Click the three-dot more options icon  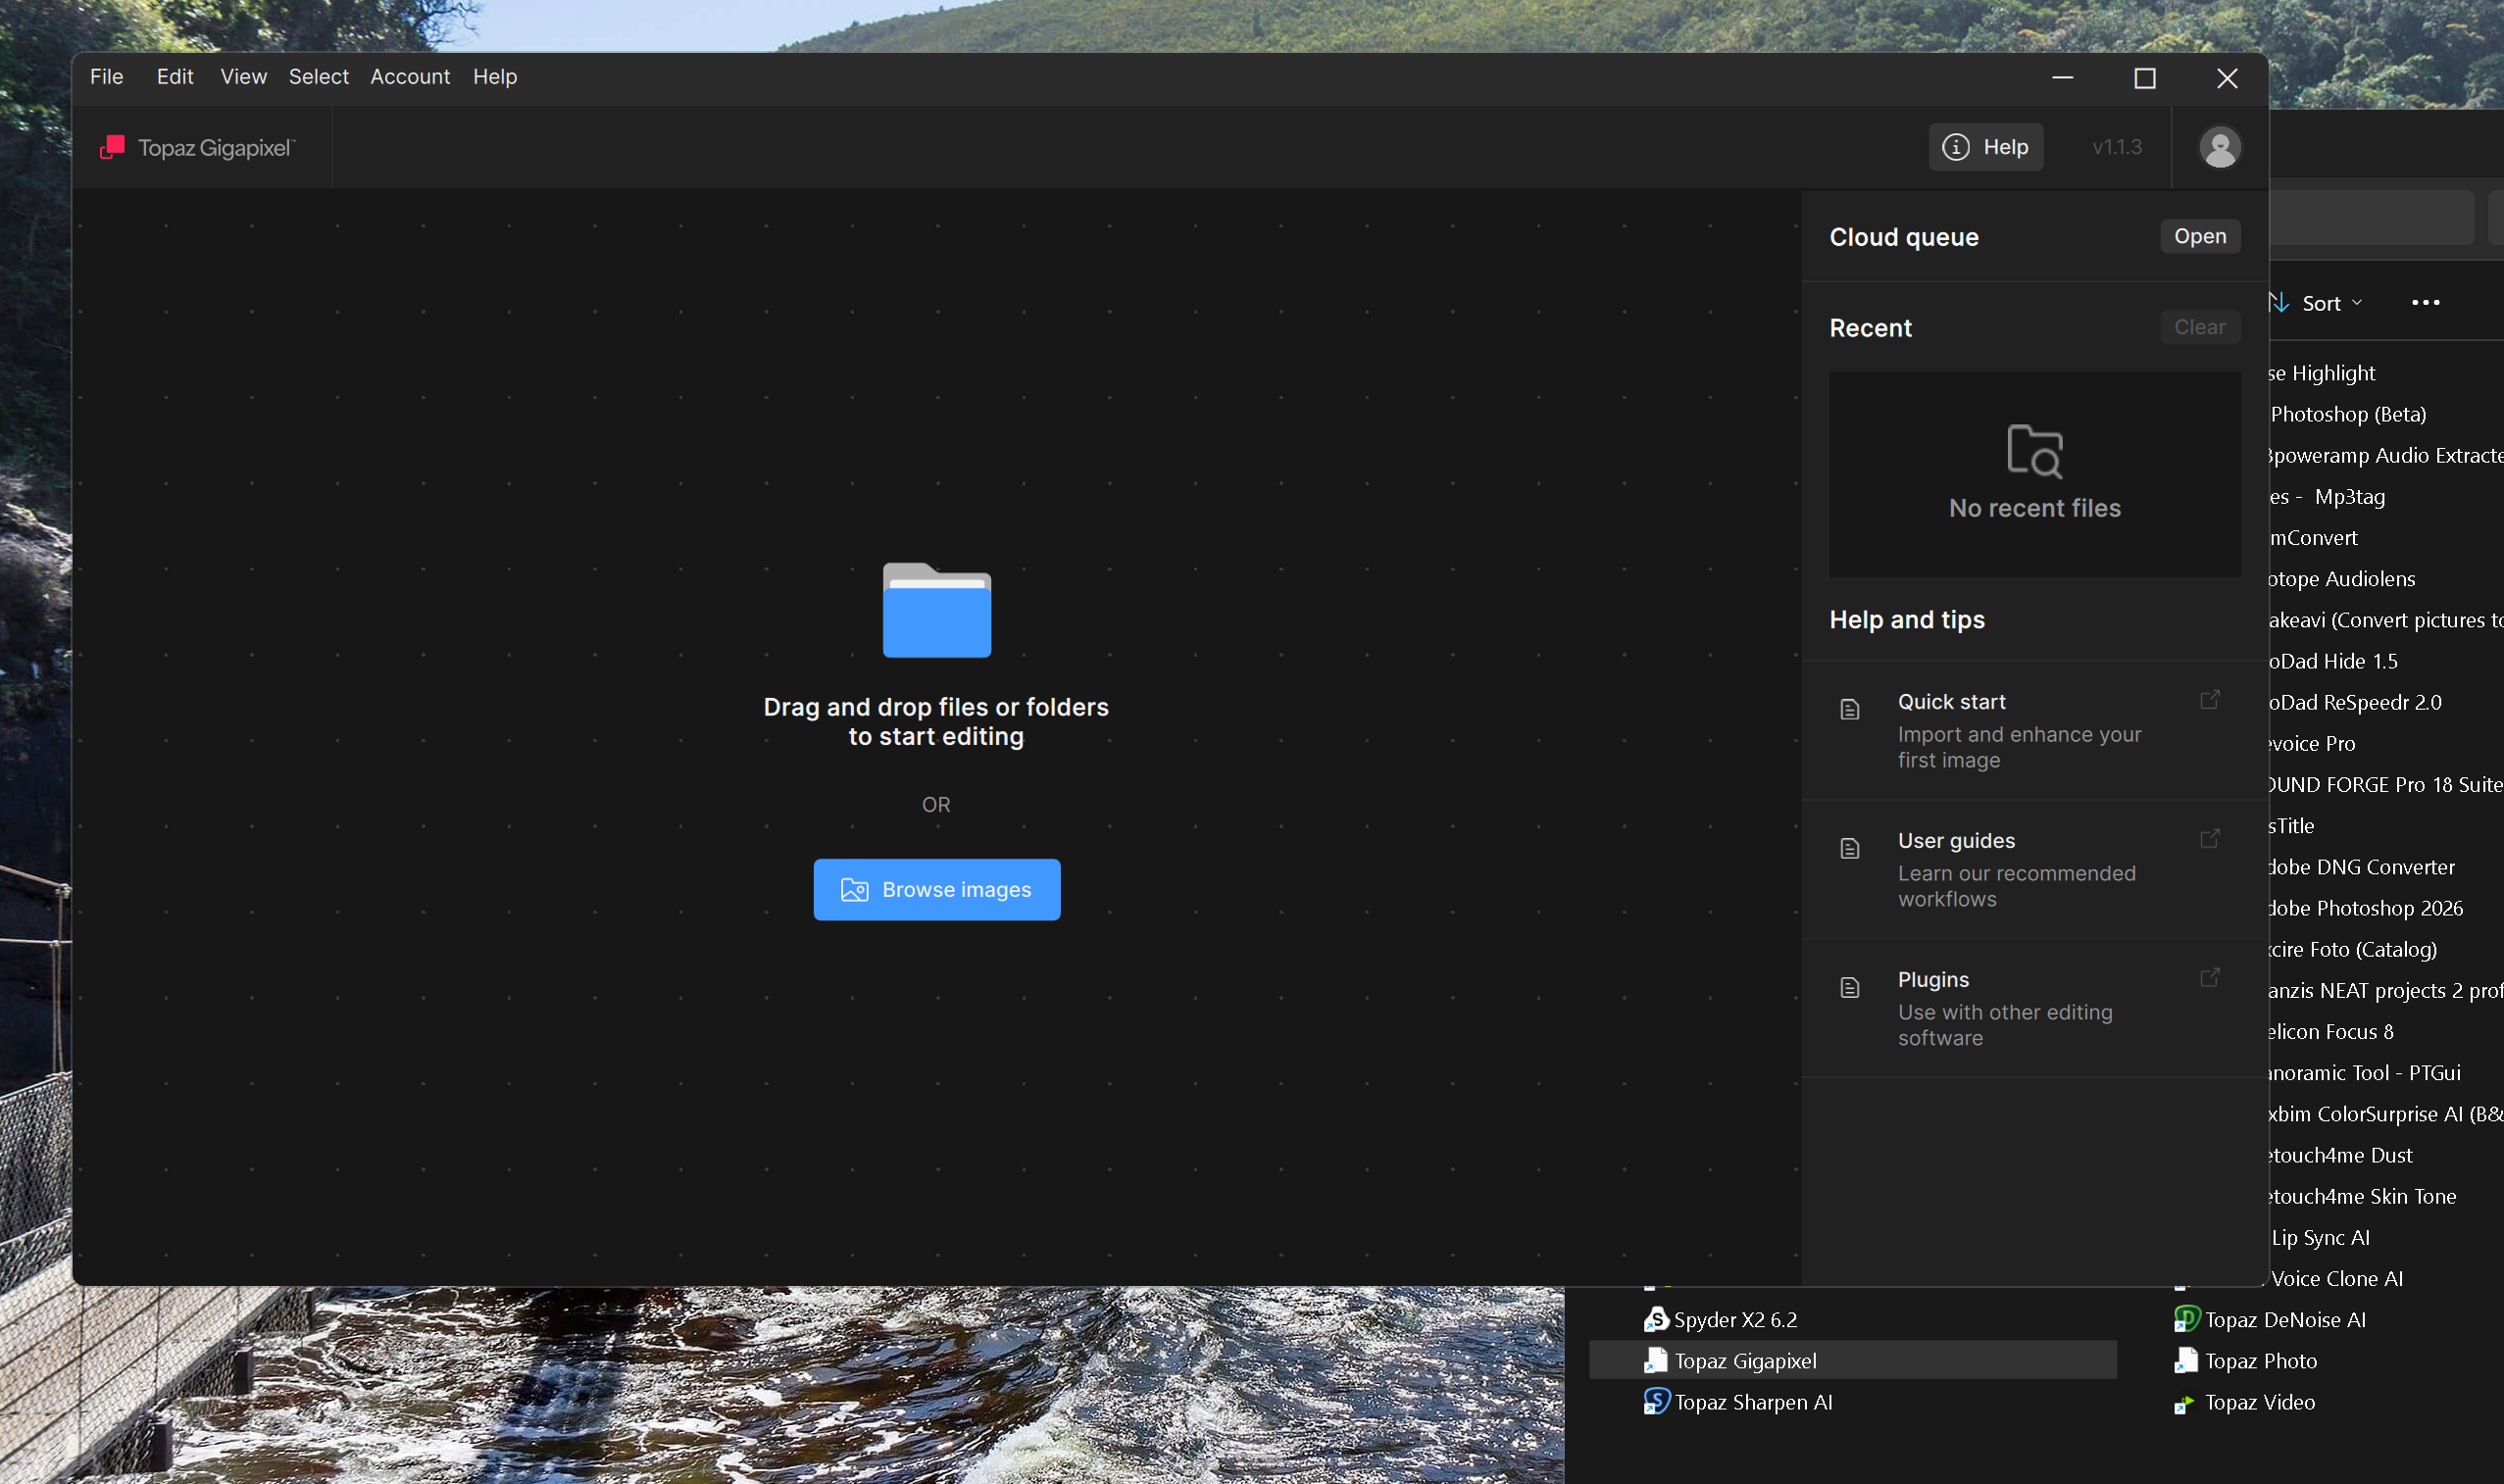(2425, 303)
